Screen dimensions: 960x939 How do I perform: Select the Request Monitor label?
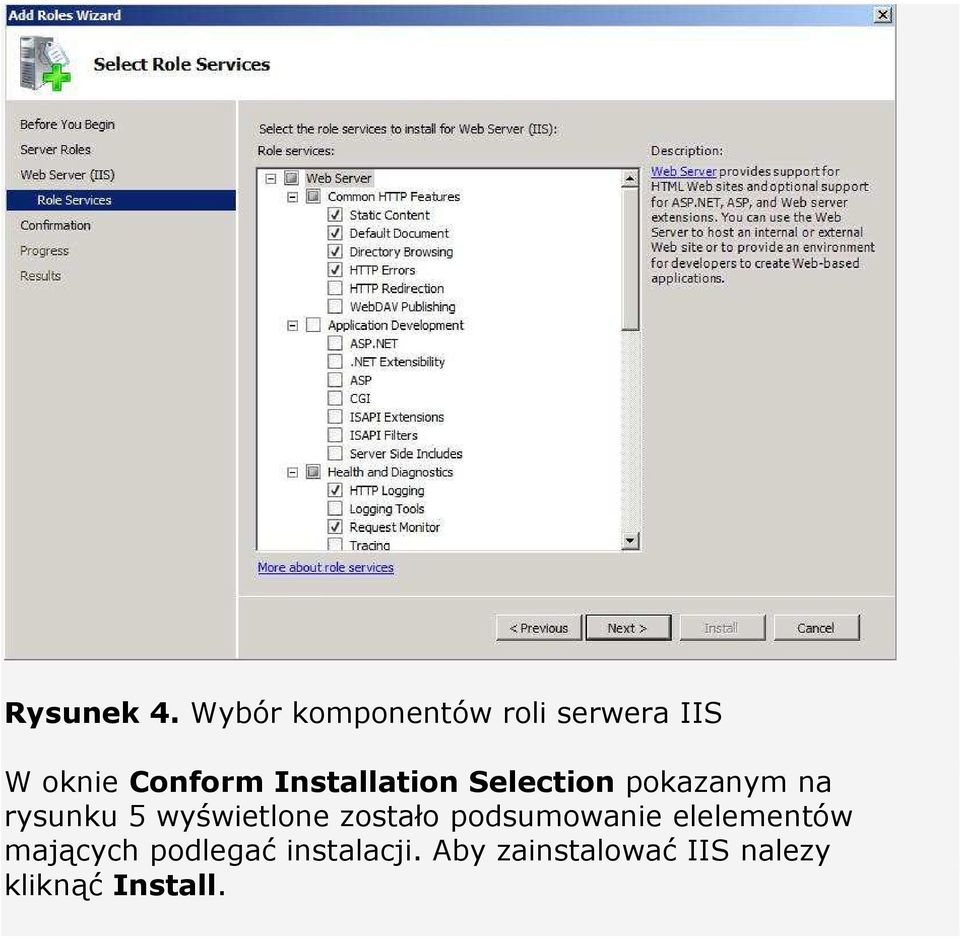coord(394,527)
